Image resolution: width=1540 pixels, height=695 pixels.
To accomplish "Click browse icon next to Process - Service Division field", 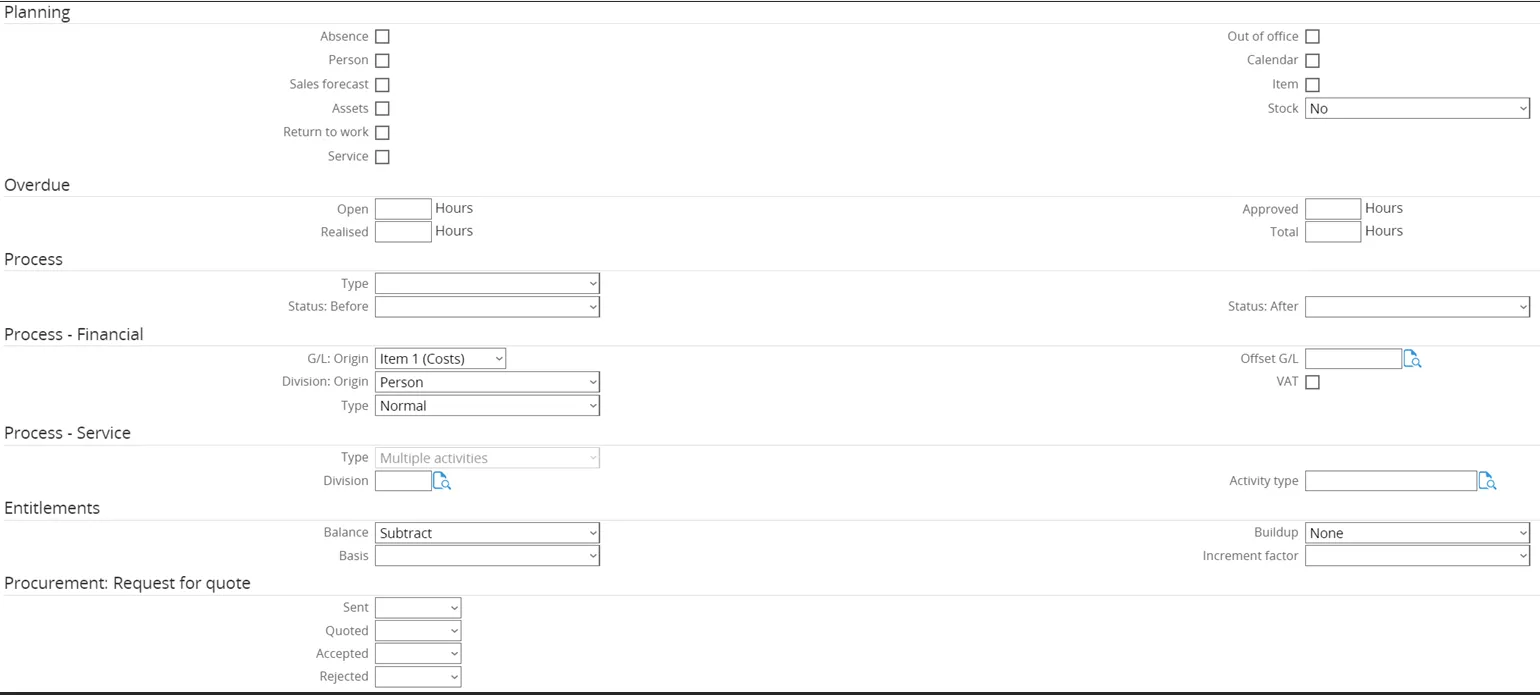I will 441,481.
